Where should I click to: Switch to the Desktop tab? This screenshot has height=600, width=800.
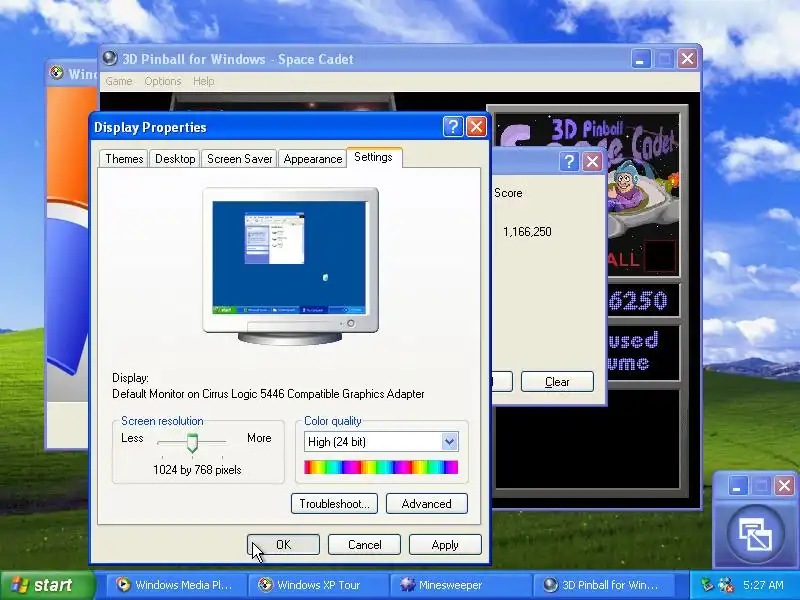pos(175,159)
